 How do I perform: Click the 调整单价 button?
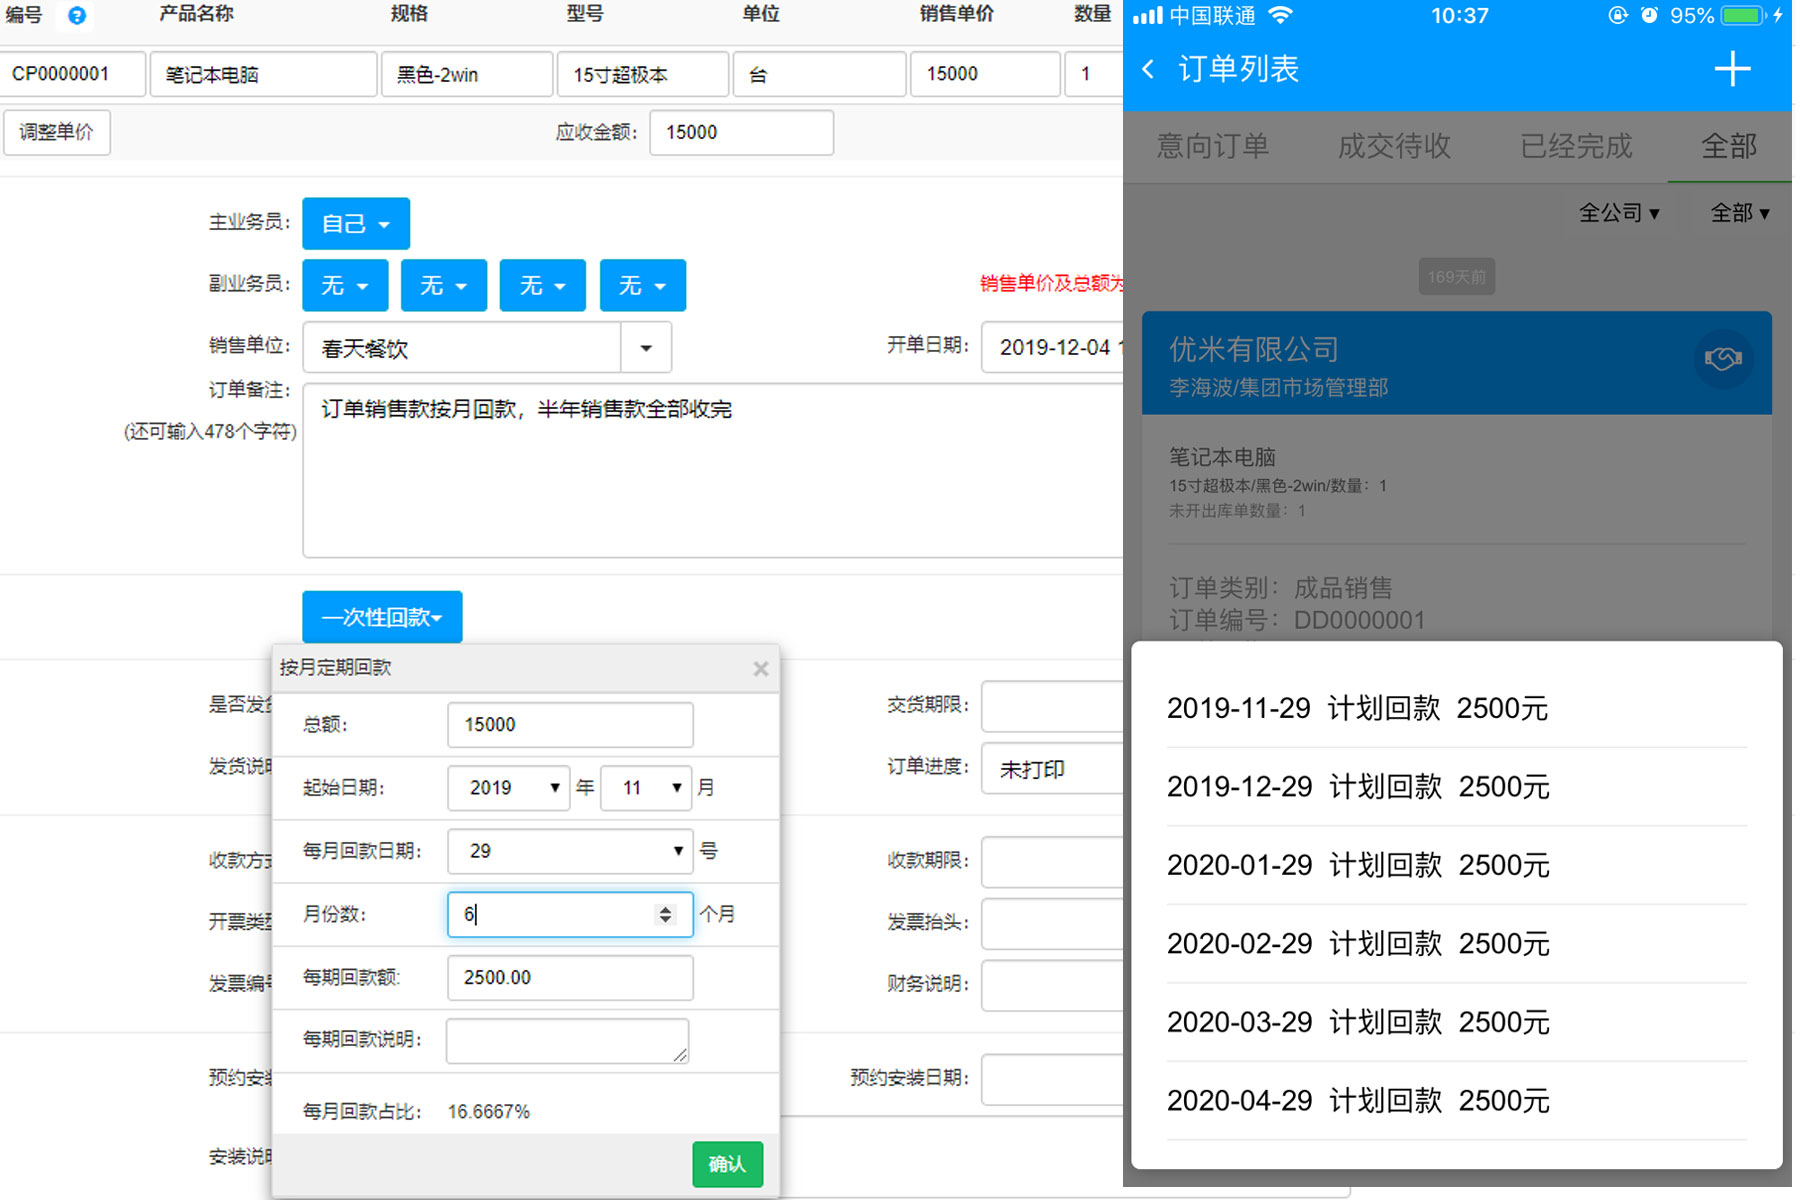coord(57,132)
